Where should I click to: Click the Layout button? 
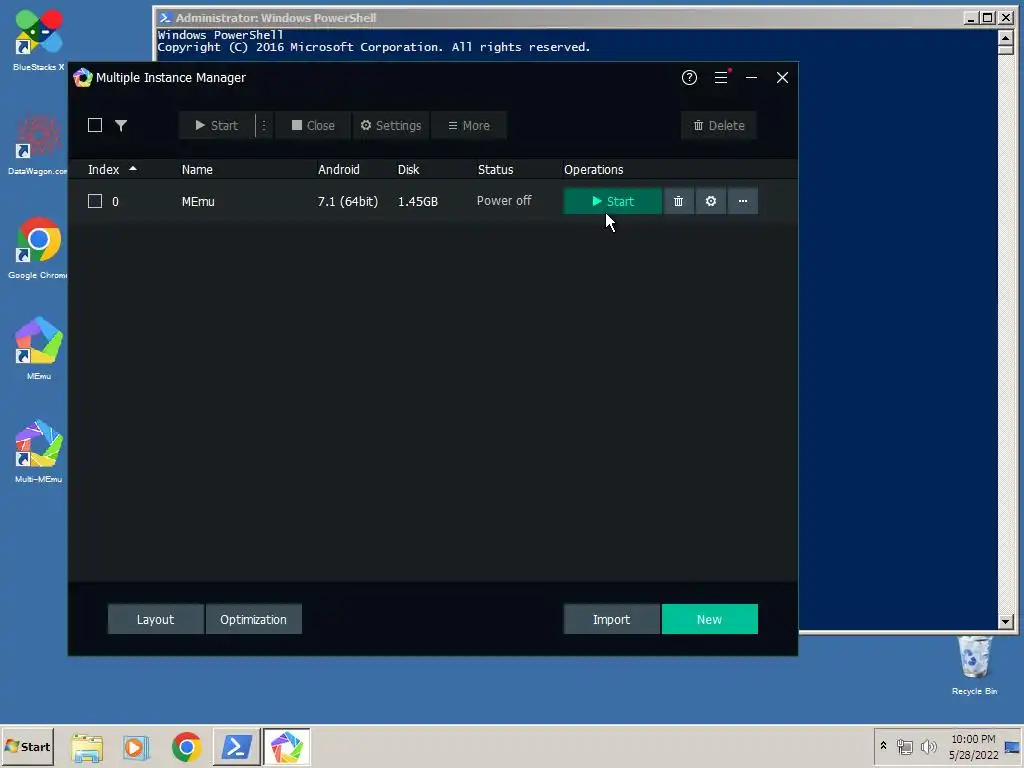(155, 619)
